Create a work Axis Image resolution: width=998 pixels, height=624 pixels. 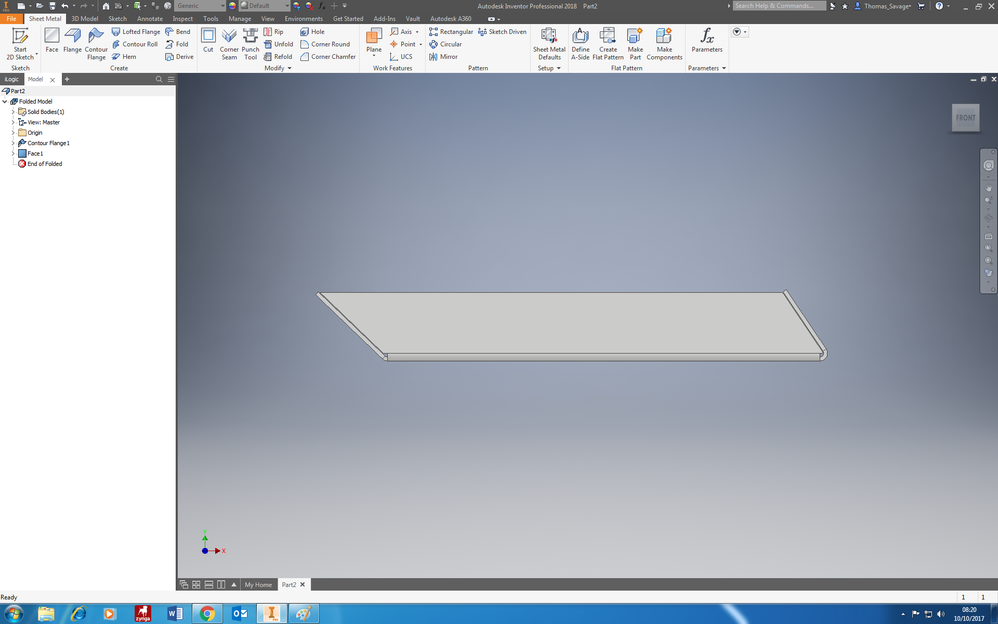(x=401, y=31)
